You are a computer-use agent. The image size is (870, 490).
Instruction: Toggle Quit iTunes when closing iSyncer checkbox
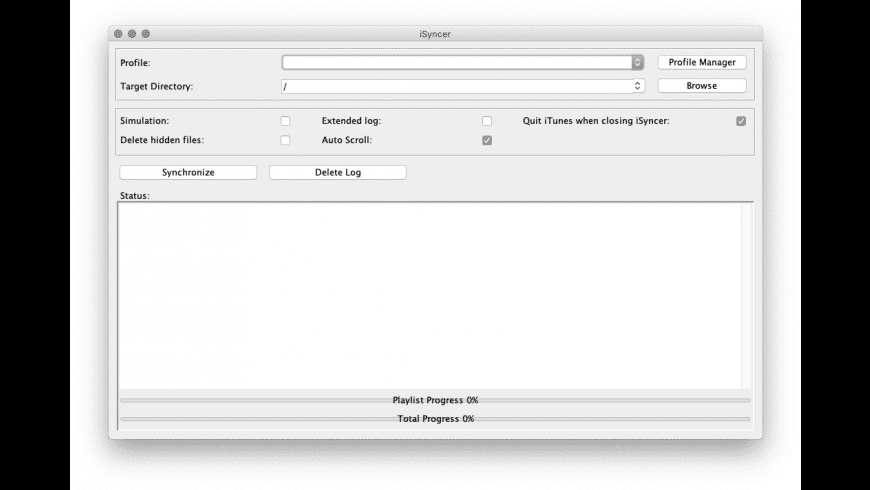pyautogui.click(x=741, y=121)
